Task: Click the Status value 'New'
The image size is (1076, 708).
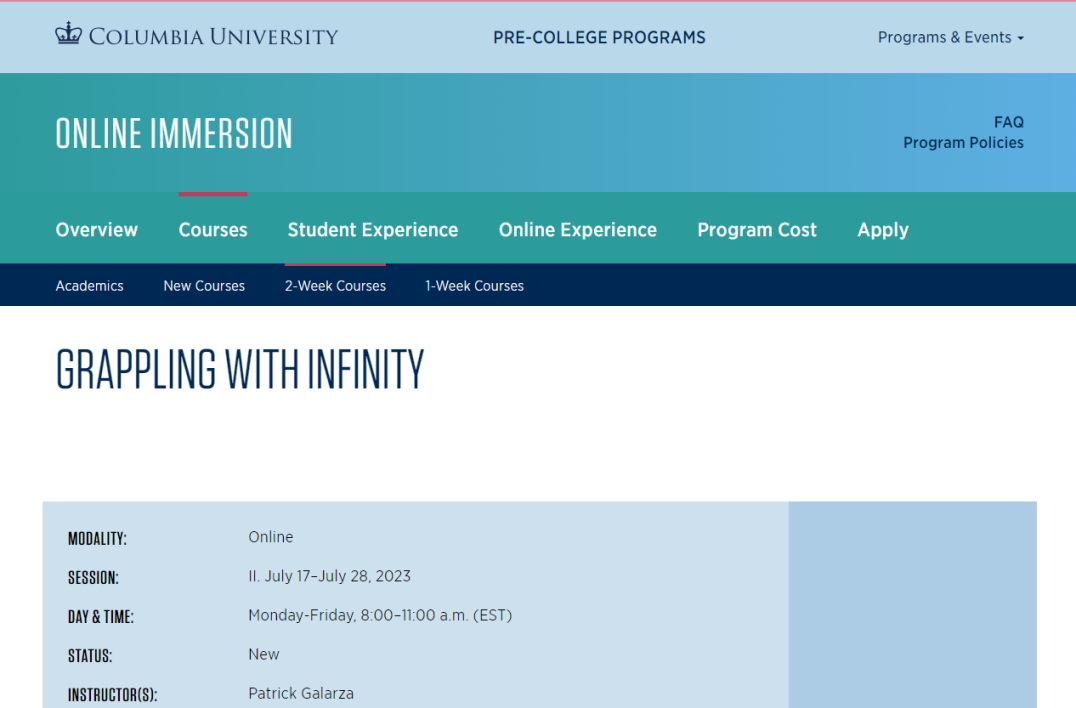Action: tap(264, 654)
